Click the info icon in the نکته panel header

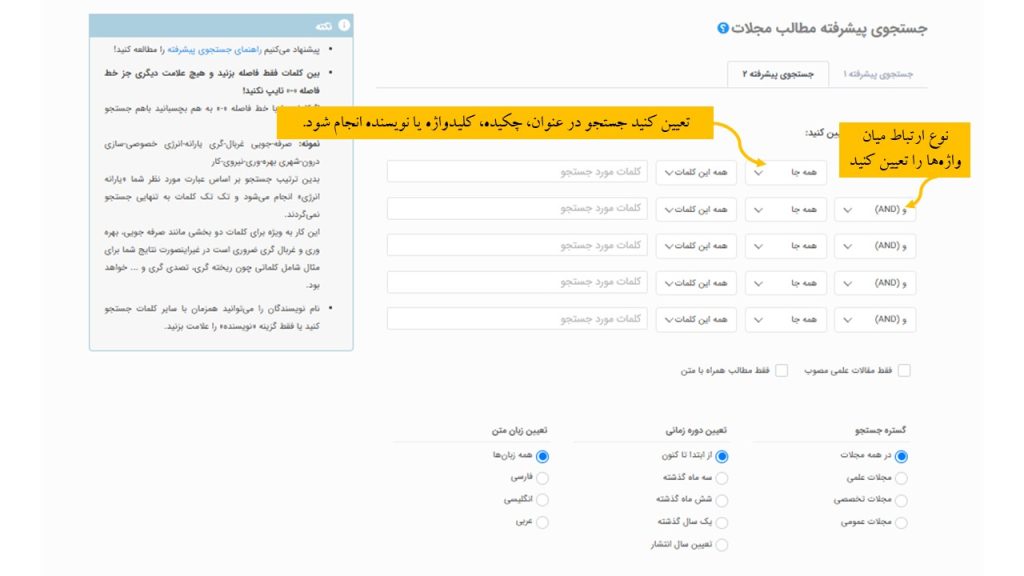pyautogui.click(x=344, y=25)
